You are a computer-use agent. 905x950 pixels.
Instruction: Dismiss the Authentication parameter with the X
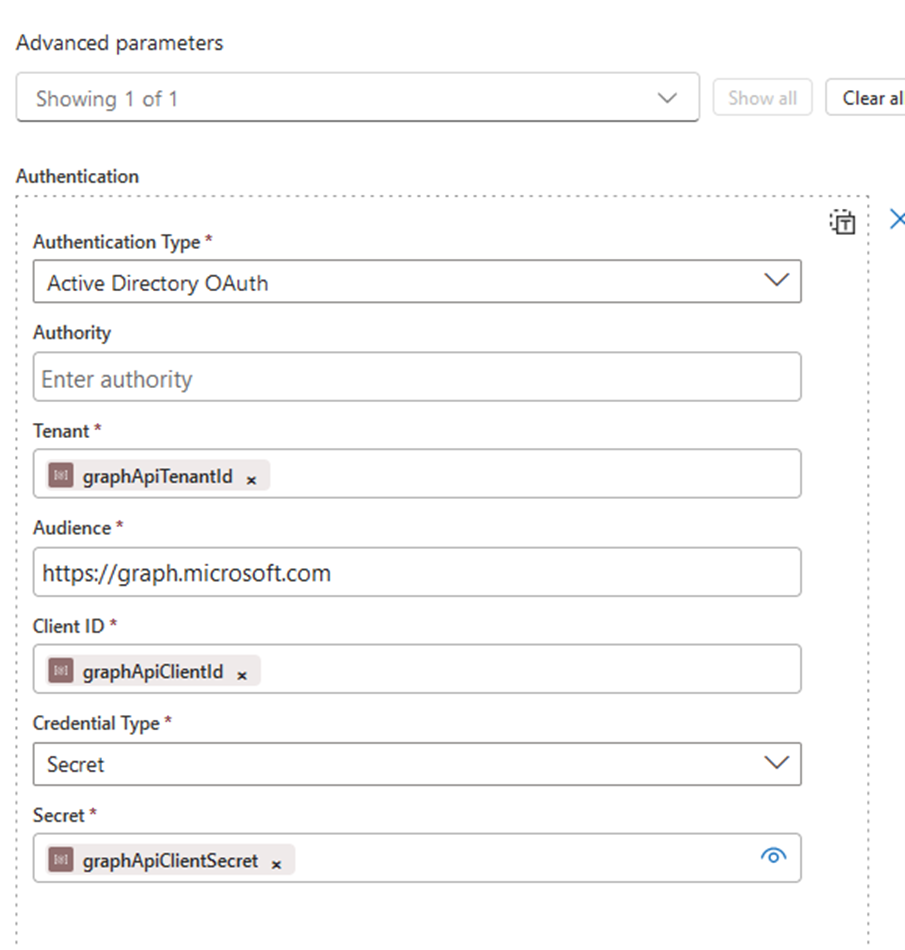[897, 219]
